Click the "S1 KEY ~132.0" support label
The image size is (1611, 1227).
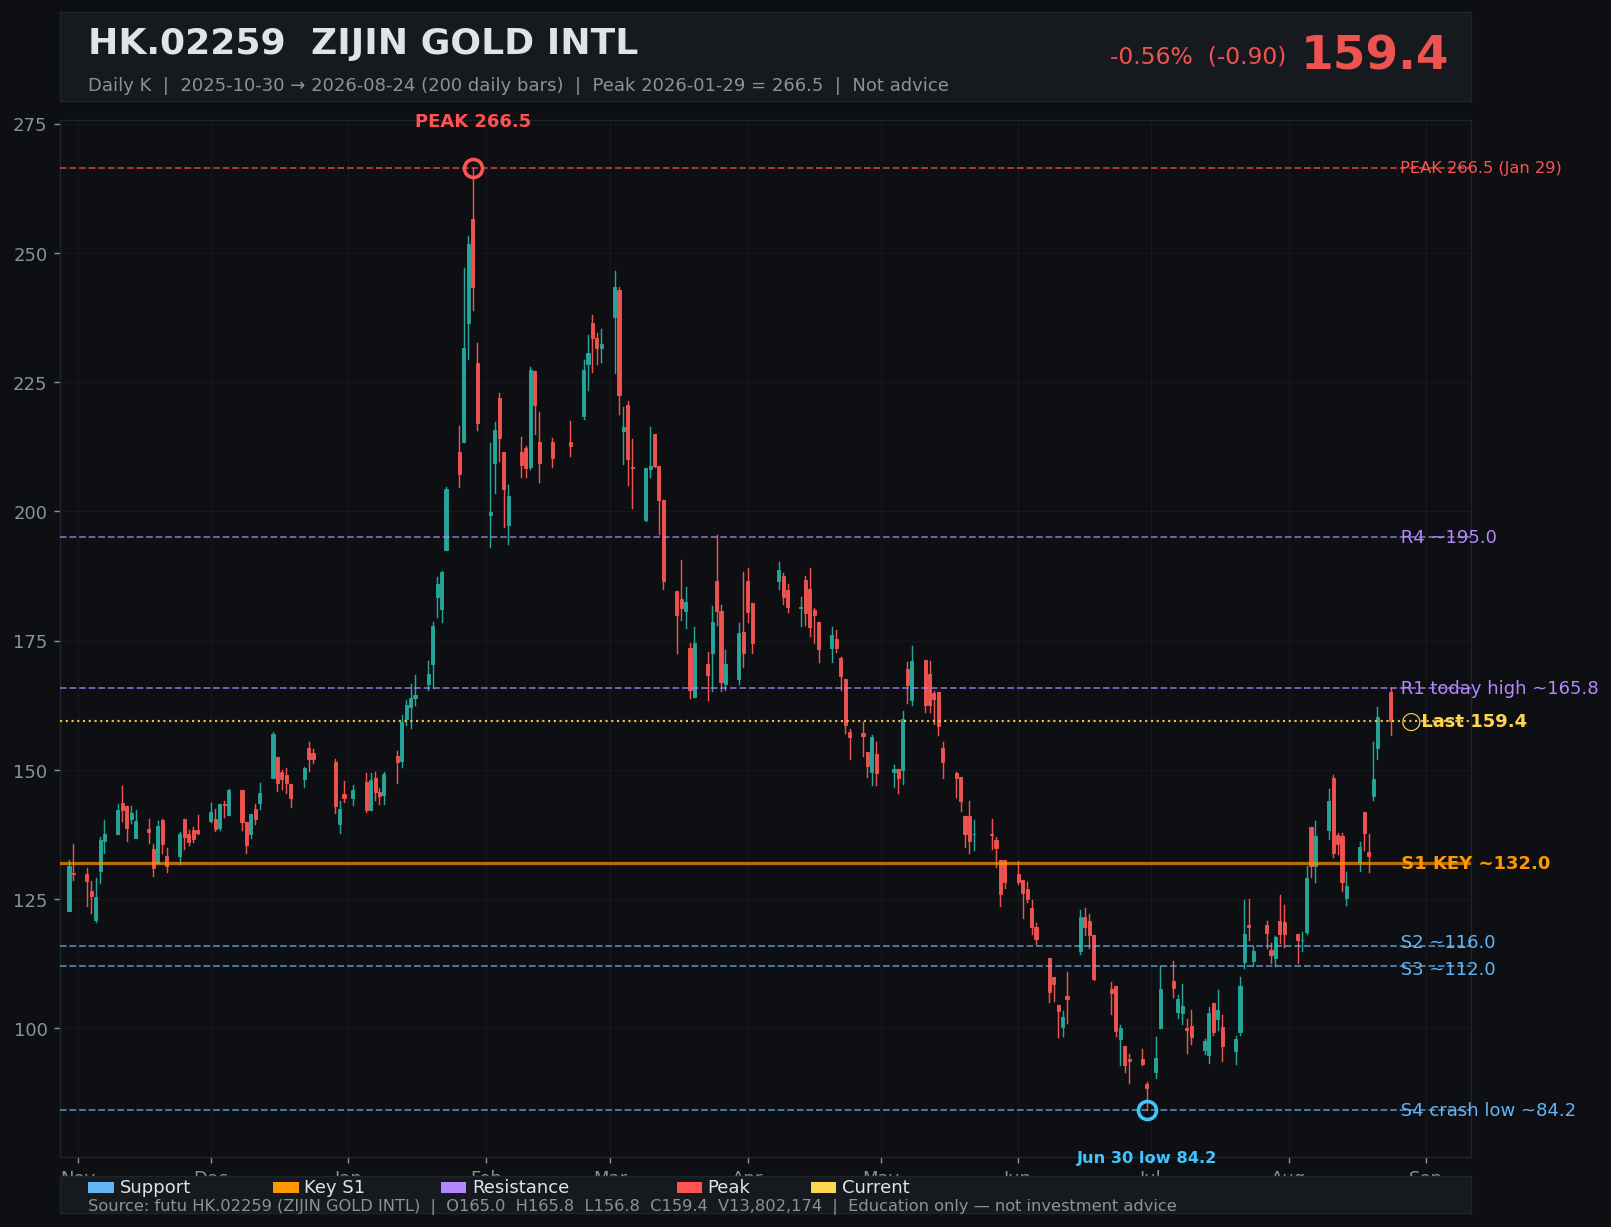(x=1475, y=863)
